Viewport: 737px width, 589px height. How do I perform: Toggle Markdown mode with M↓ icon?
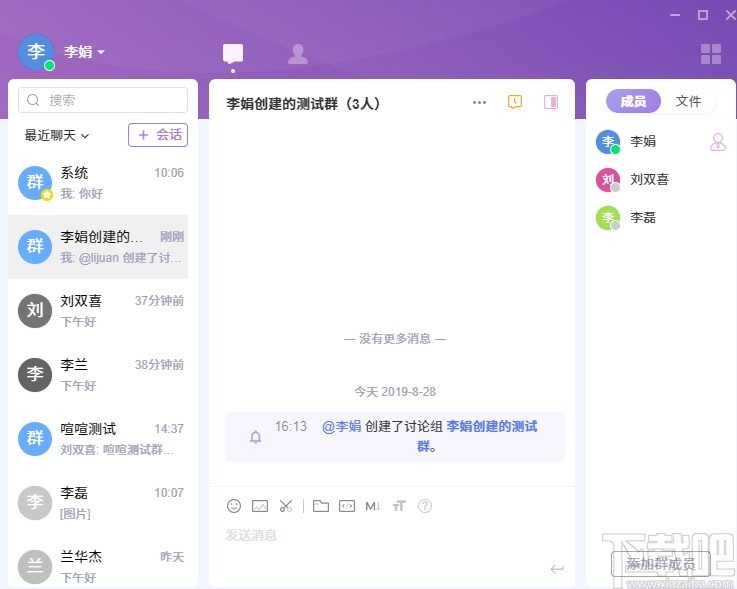(x=373, y=506)
